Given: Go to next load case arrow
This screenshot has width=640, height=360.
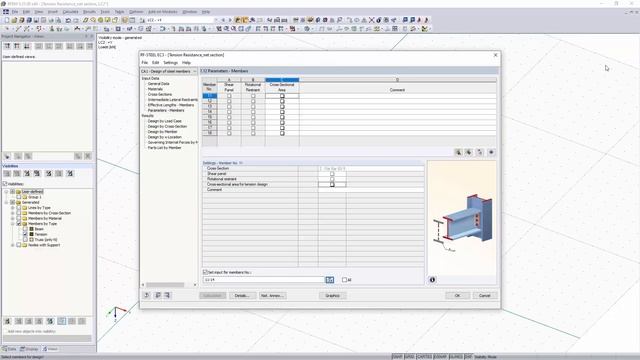Looking at the screenshot, I should (230, 20).
